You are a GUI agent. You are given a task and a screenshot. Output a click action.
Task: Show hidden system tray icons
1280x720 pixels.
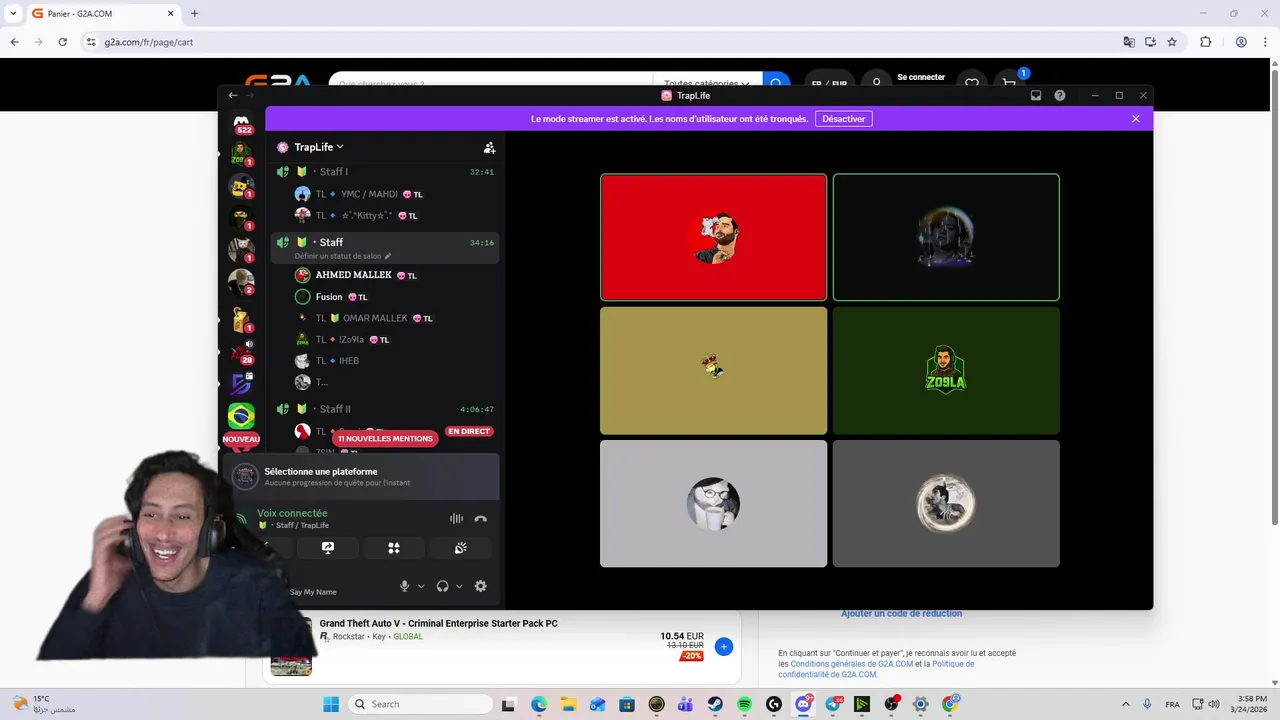click(1125, 704)
